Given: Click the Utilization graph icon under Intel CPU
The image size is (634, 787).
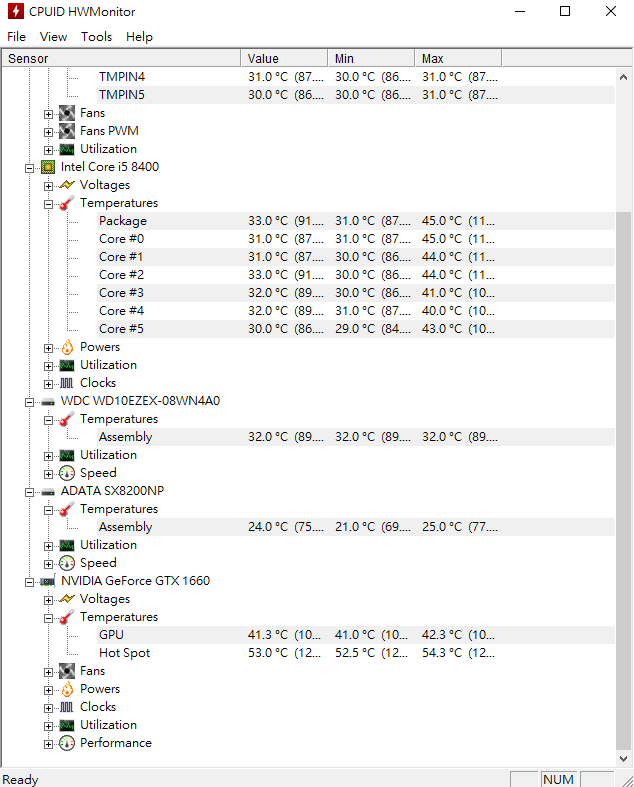Looking at the screenshot, I should click(67, 365).
